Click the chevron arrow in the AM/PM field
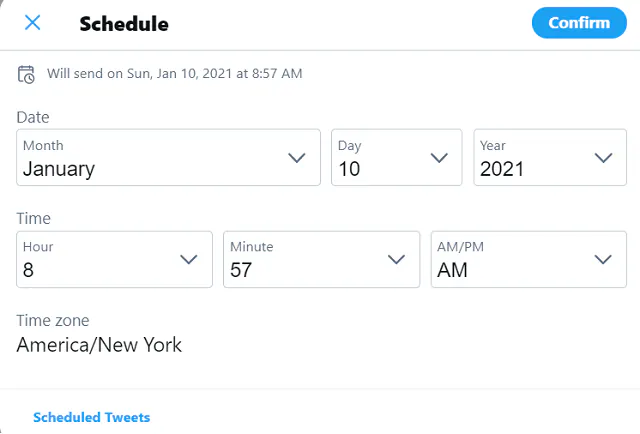Screen dimensions: 640x434 click(603, 259)
